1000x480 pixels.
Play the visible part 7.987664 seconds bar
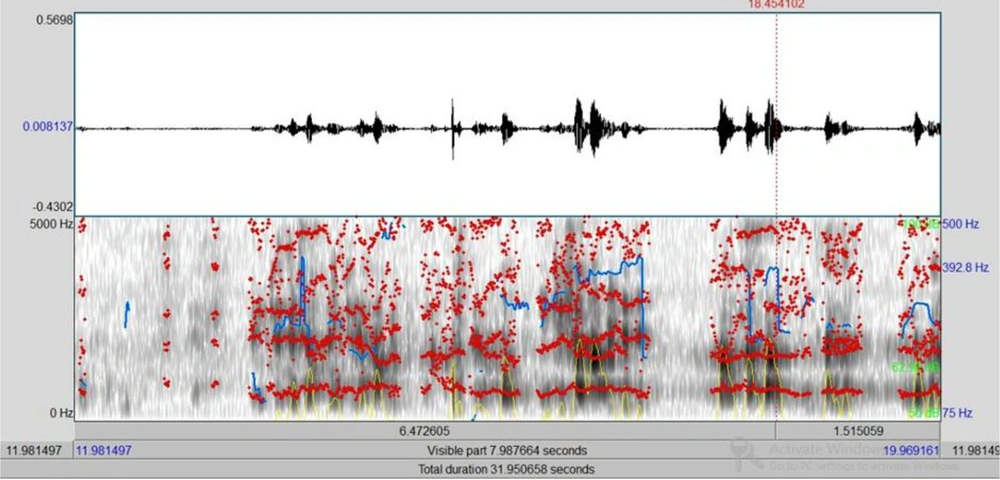pos(507,450)
